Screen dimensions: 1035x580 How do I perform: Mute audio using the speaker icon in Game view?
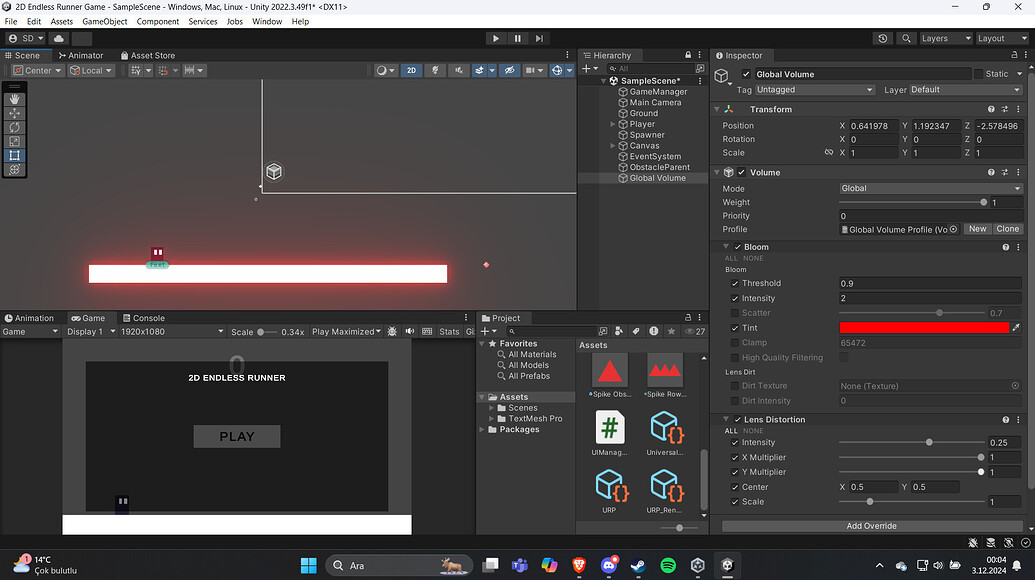(409, 331)
